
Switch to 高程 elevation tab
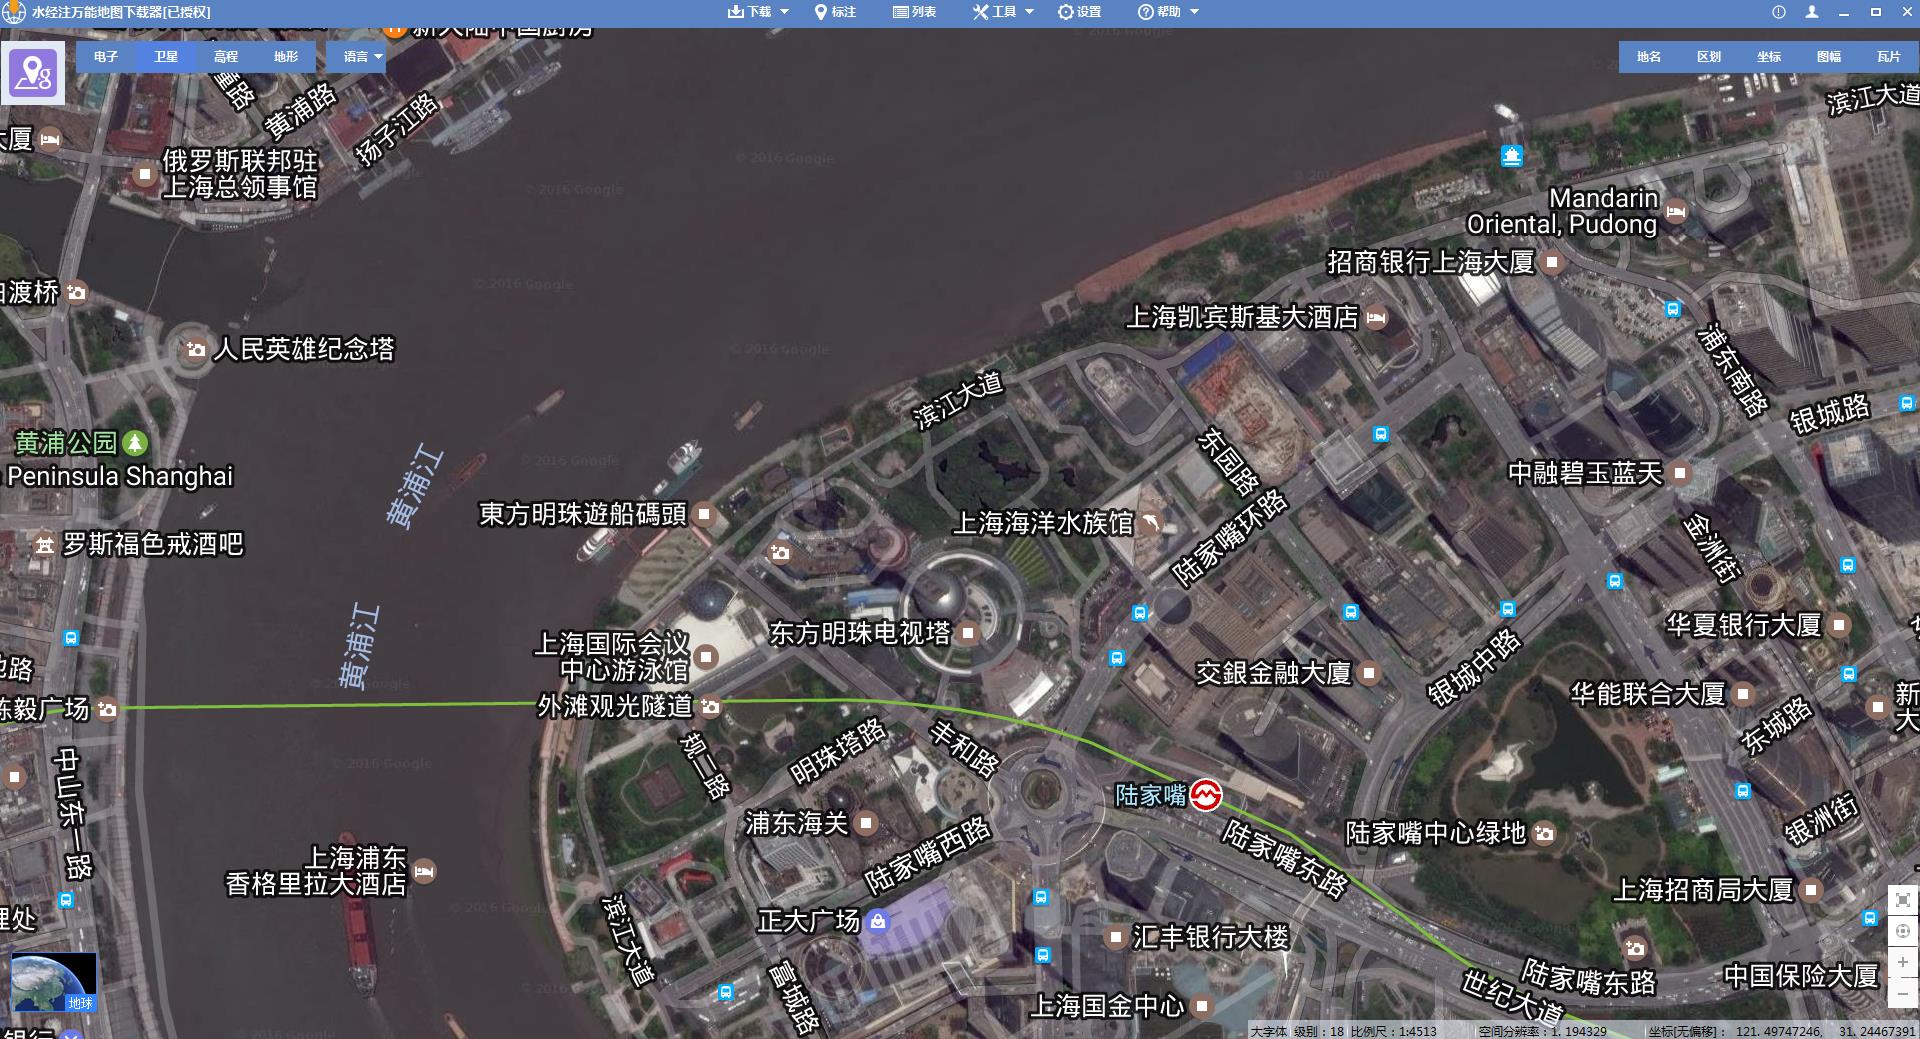(x=226, y=57)
